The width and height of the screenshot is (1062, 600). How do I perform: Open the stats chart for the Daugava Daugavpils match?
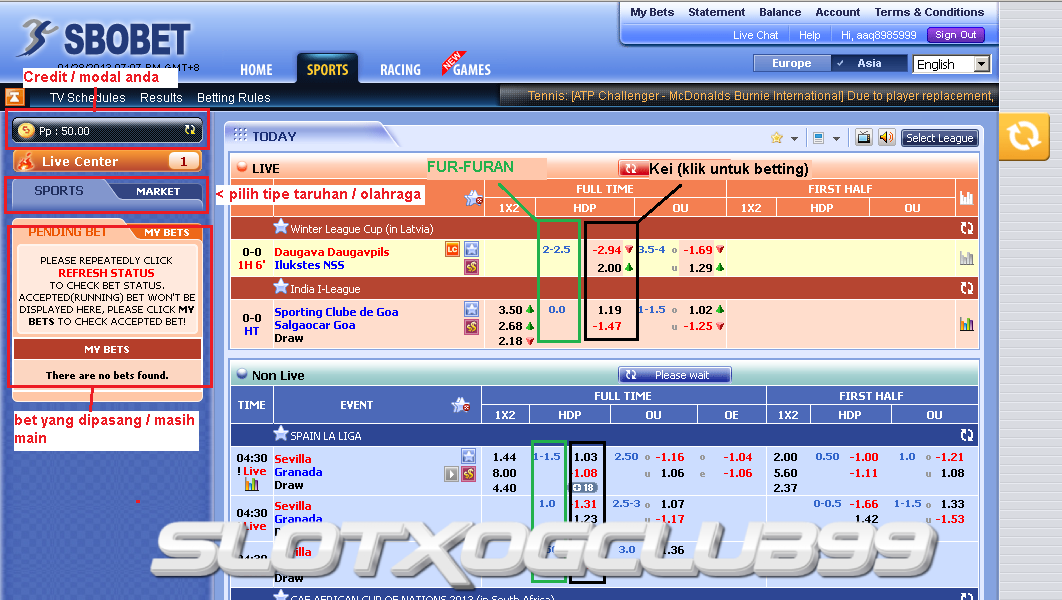click(x=967, y=258)
